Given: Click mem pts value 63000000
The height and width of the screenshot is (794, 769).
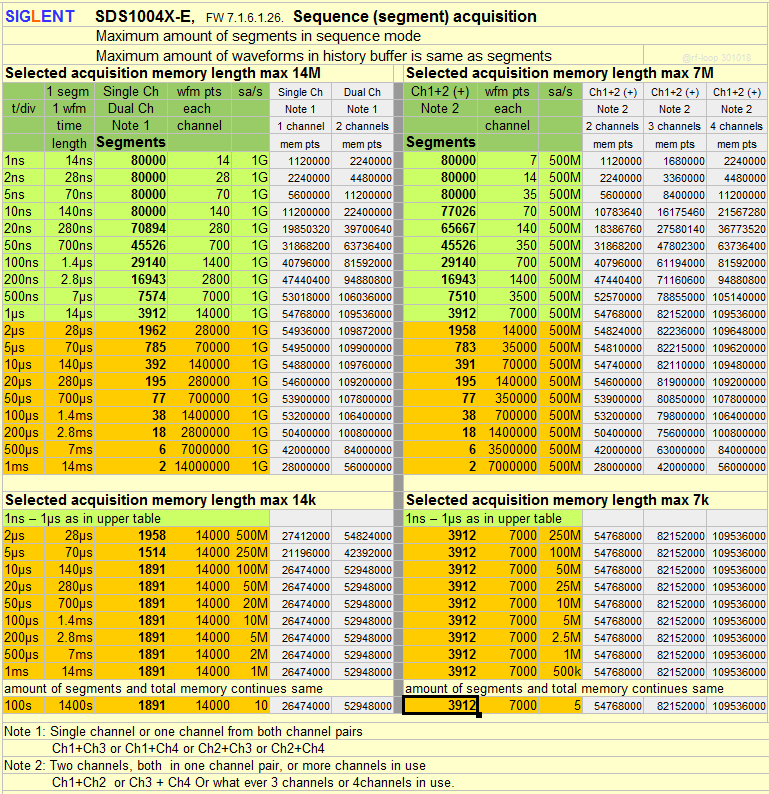Looking at the screenshot, I should pos(675,450).
